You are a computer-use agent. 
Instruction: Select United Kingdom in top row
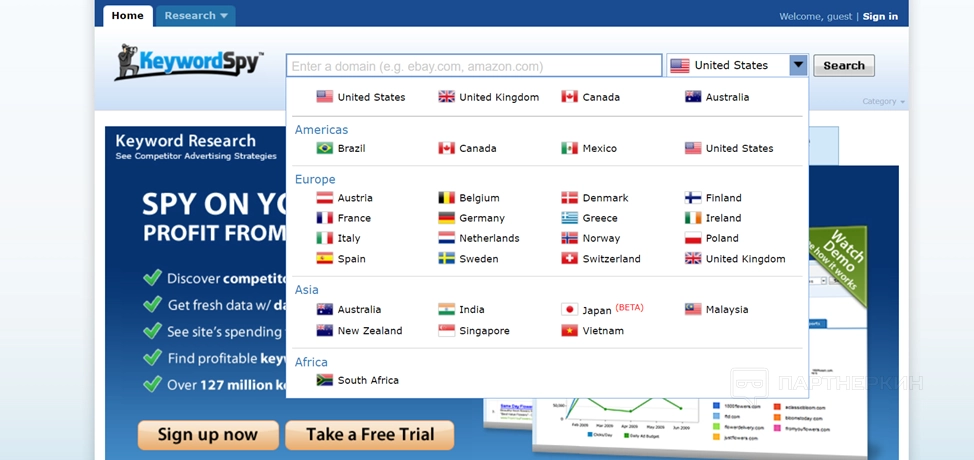click(x=488, y=97)
